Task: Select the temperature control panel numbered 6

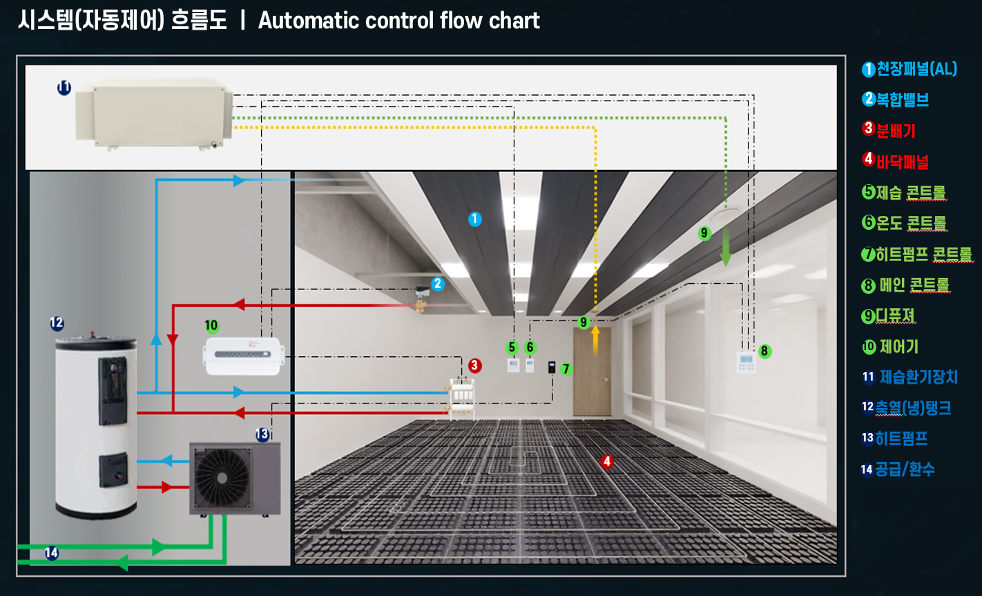Action: pyautogui.click(x=530, y=365)
